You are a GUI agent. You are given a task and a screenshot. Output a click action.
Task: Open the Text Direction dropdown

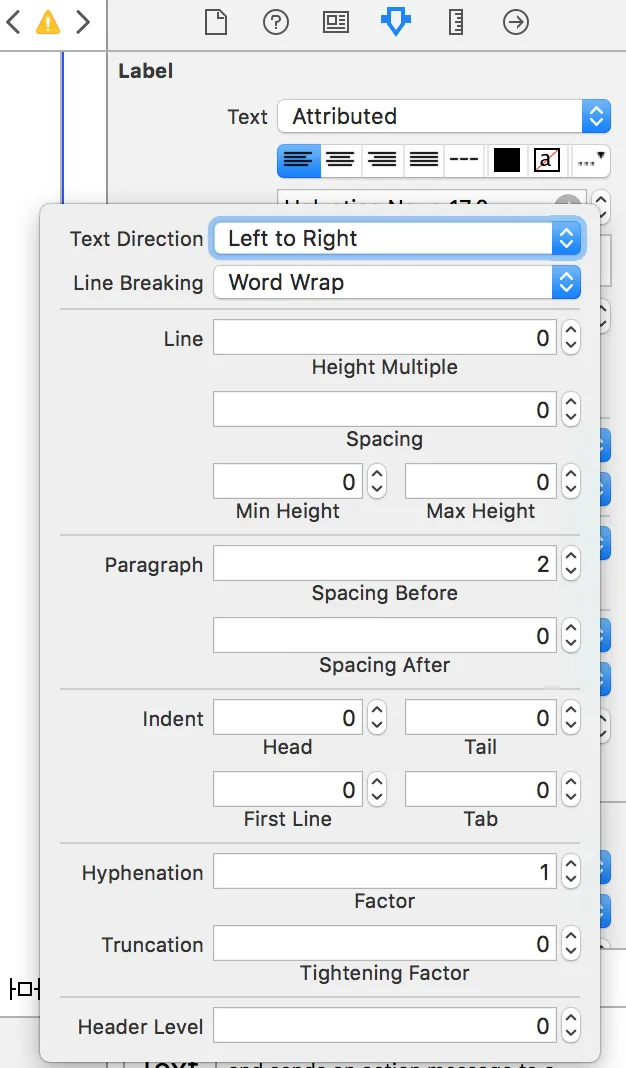(x=396, y=239)
